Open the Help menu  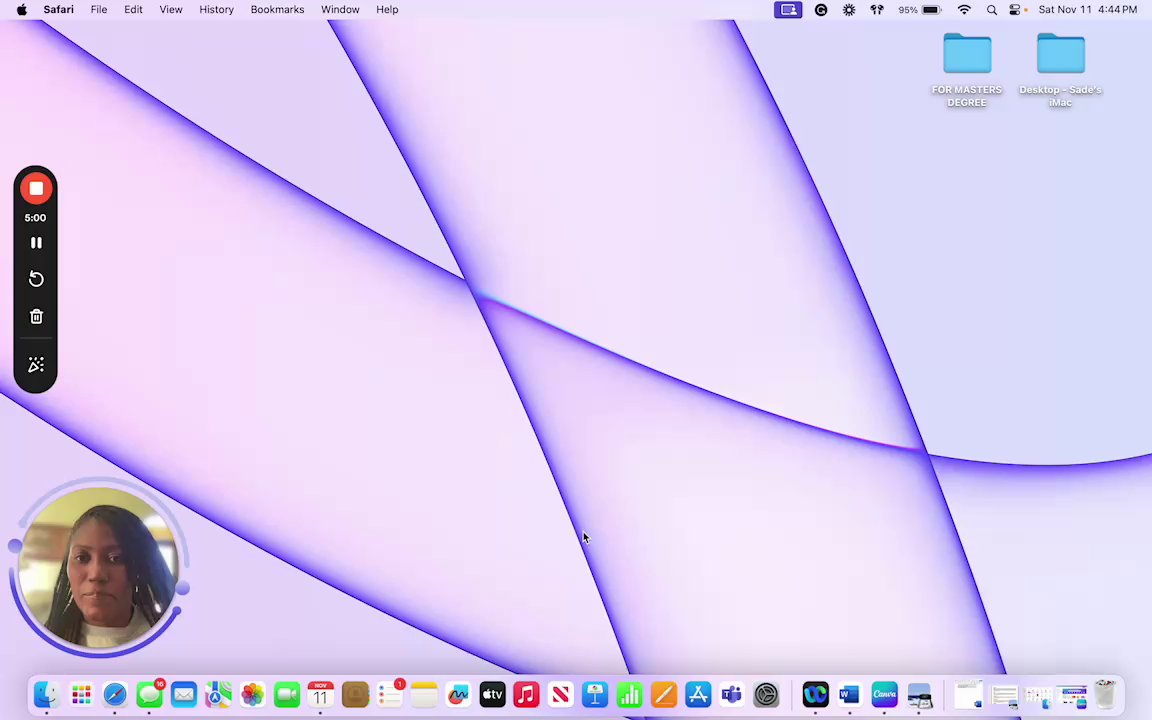(x=387, y=10)
